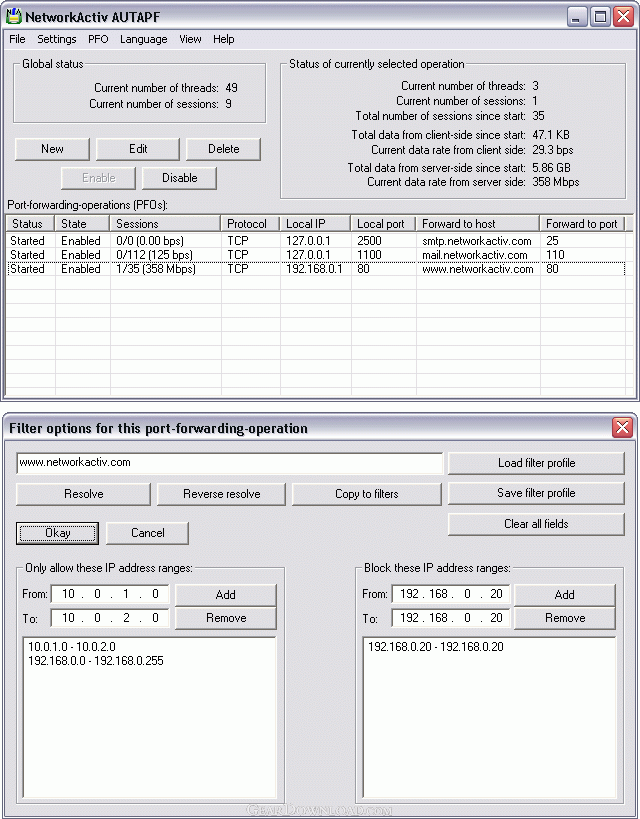Select the mail.networkactiv.com row
640x819 pixels.
coord(316,255)
